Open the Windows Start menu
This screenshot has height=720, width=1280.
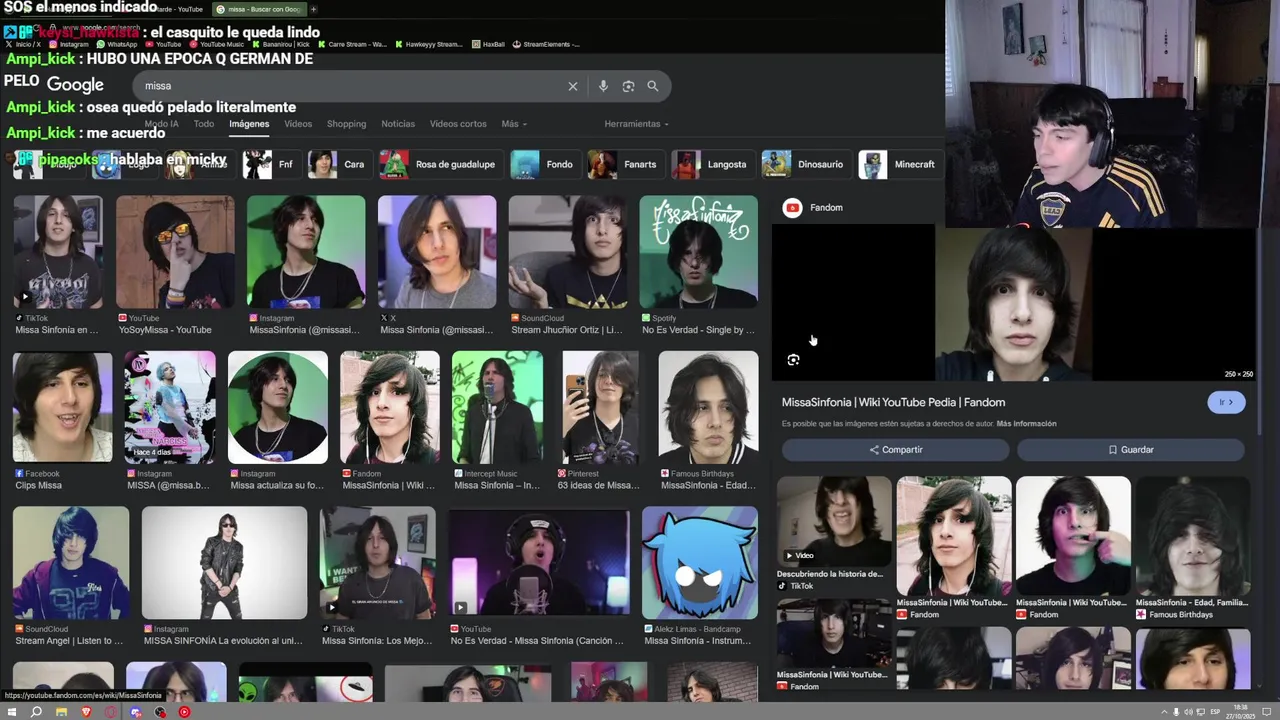(x=12, y=712)
